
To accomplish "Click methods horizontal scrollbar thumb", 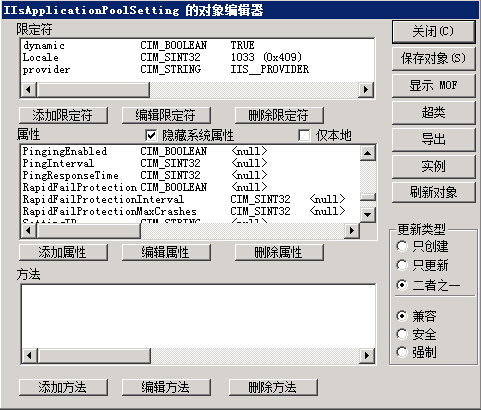I will coord(94,355).
